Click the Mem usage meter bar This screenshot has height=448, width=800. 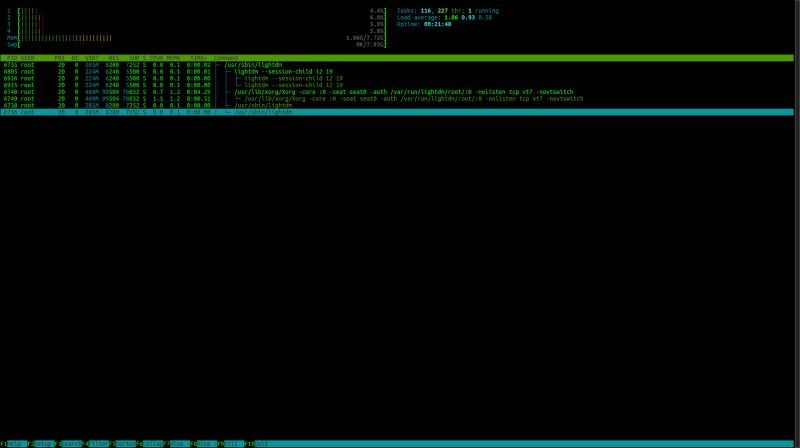[x=196, y=38]
